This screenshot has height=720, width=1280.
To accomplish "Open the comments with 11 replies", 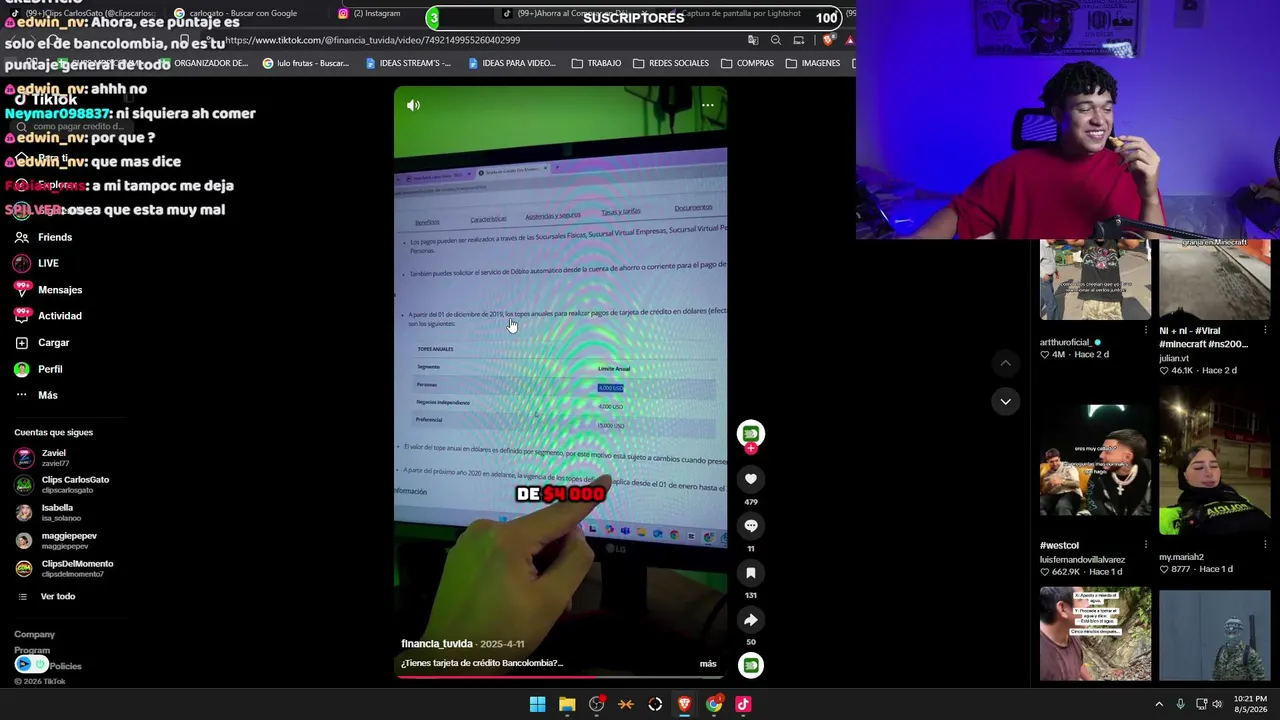I will (x=751, y=526).
